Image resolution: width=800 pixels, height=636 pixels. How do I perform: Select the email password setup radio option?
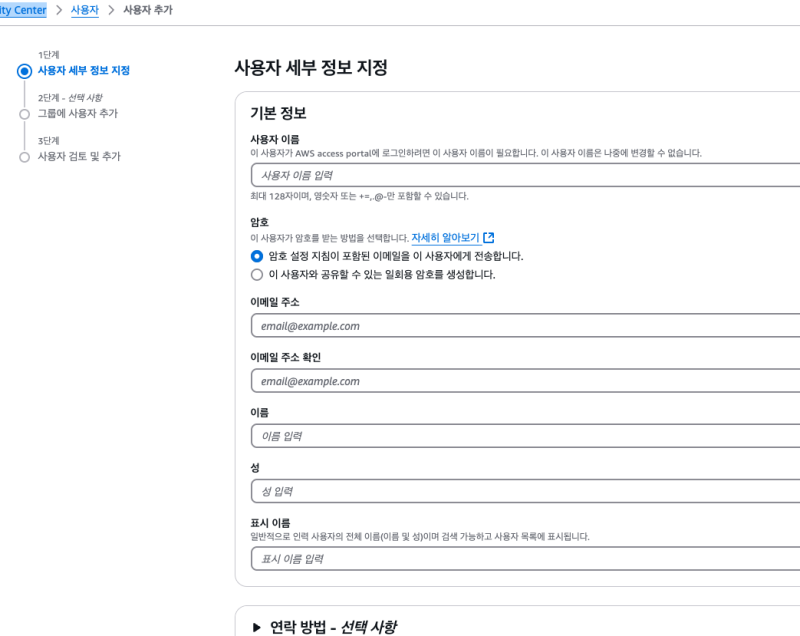click(x=257, y=256)
